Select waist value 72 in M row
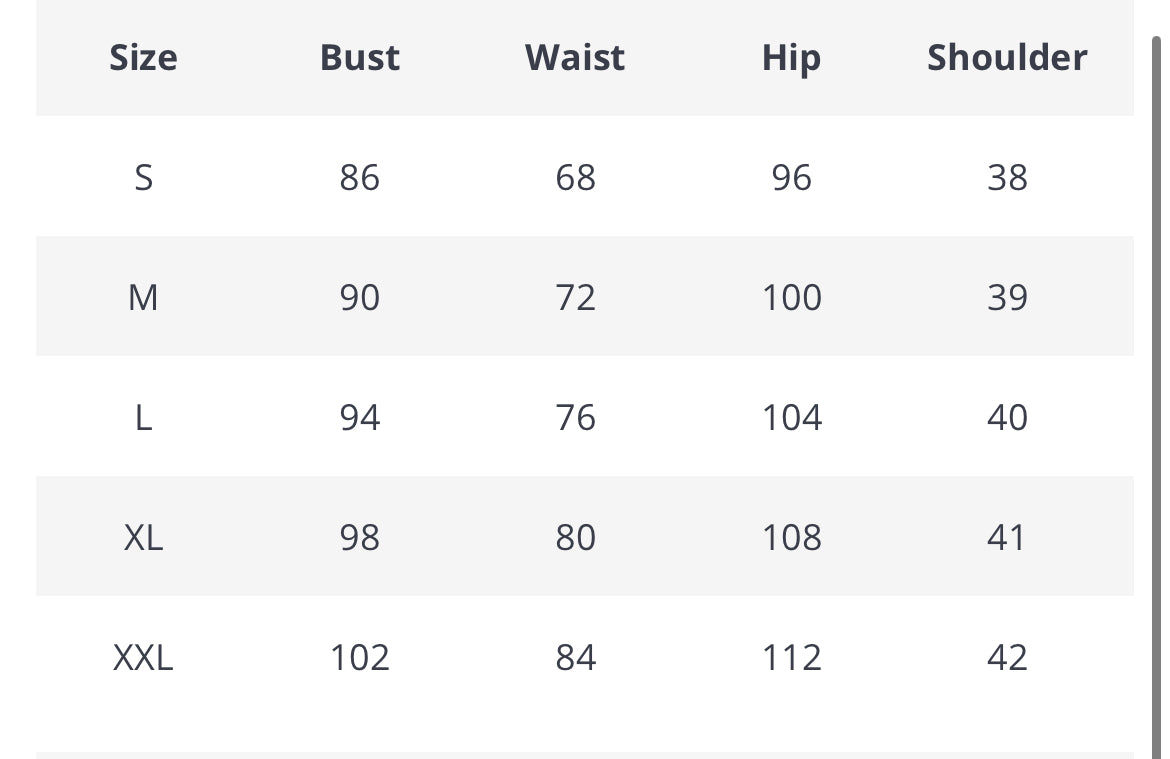Image resolution: width=1170 pixels, height=759 pixels. pyautogui.click(x=575, y=298)
